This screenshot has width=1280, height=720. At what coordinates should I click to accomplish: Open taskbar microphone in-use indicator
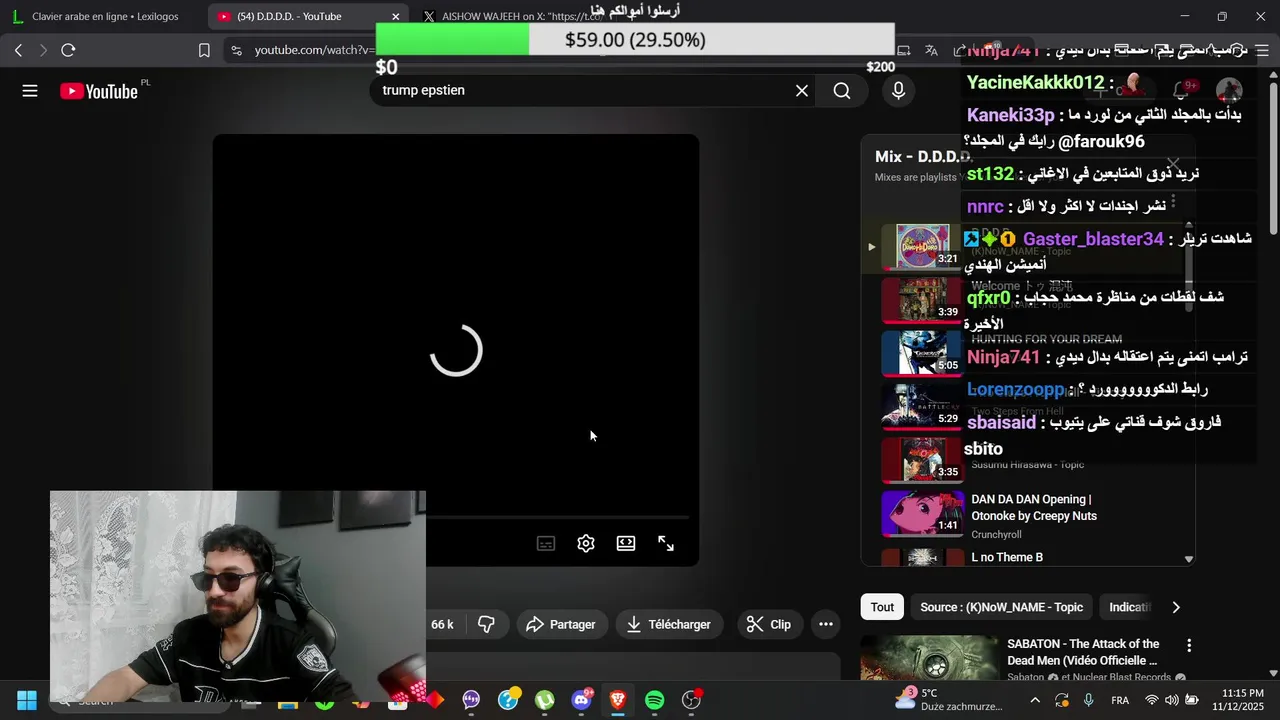[x=1088, y=700]
